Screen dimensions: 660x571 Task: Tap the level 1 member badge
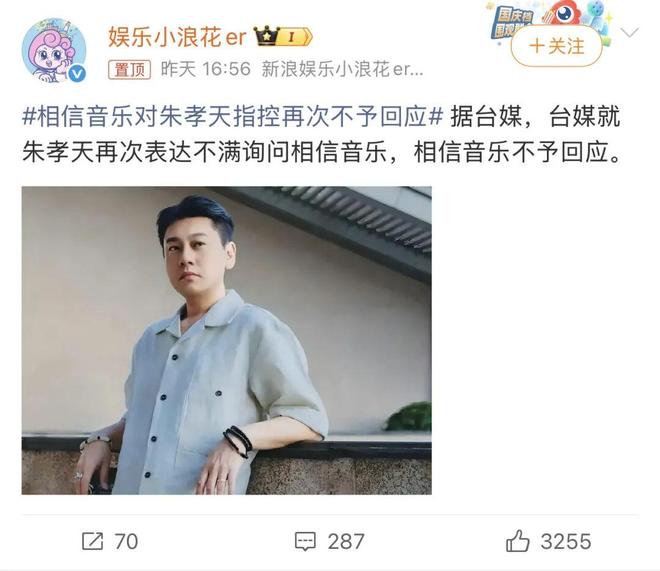[295, 37]
